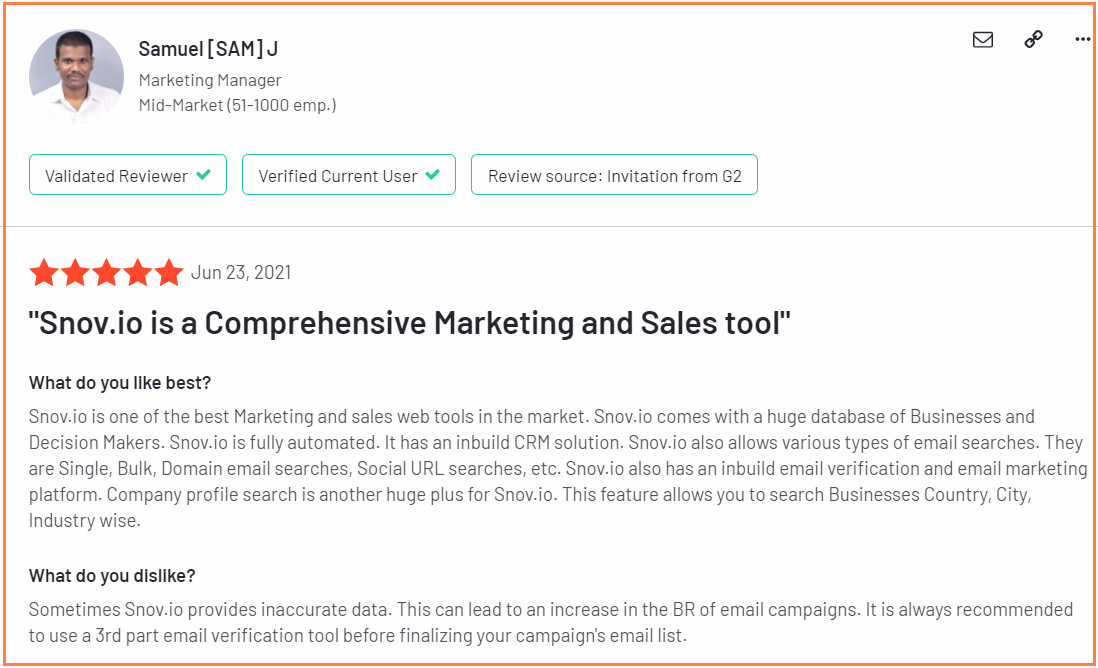Click the fourth rating star
The height and width of the screenshot is (668, 1098).
138,272
